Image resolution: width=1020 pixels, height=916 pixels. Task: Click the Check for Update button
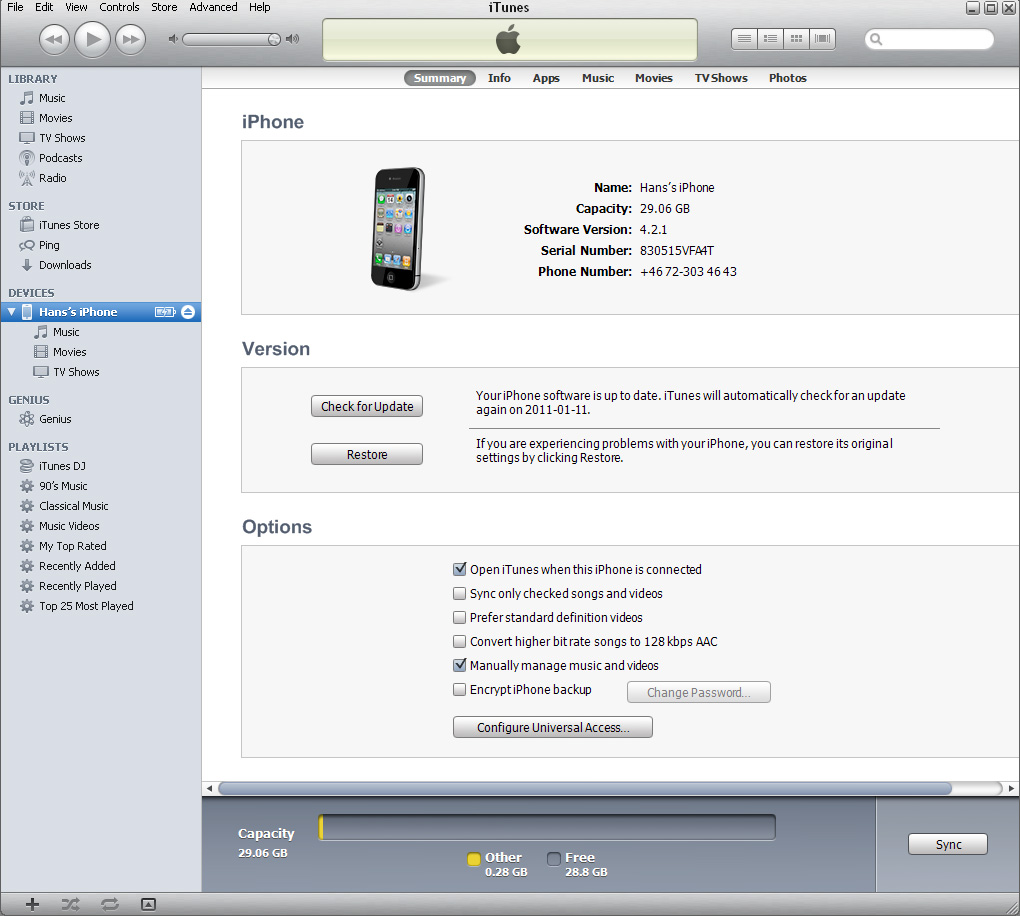[367, 406]
